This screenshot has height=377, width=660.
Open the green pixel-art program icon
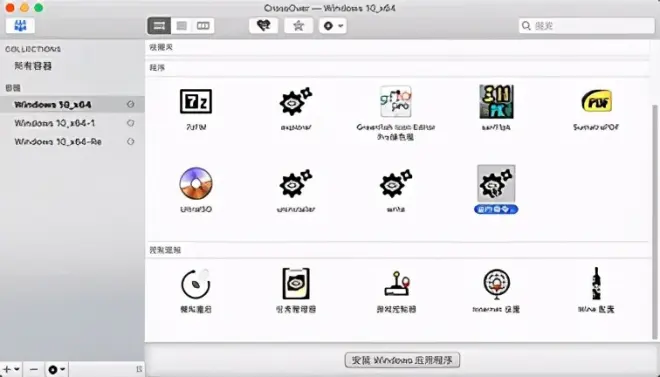496,101
